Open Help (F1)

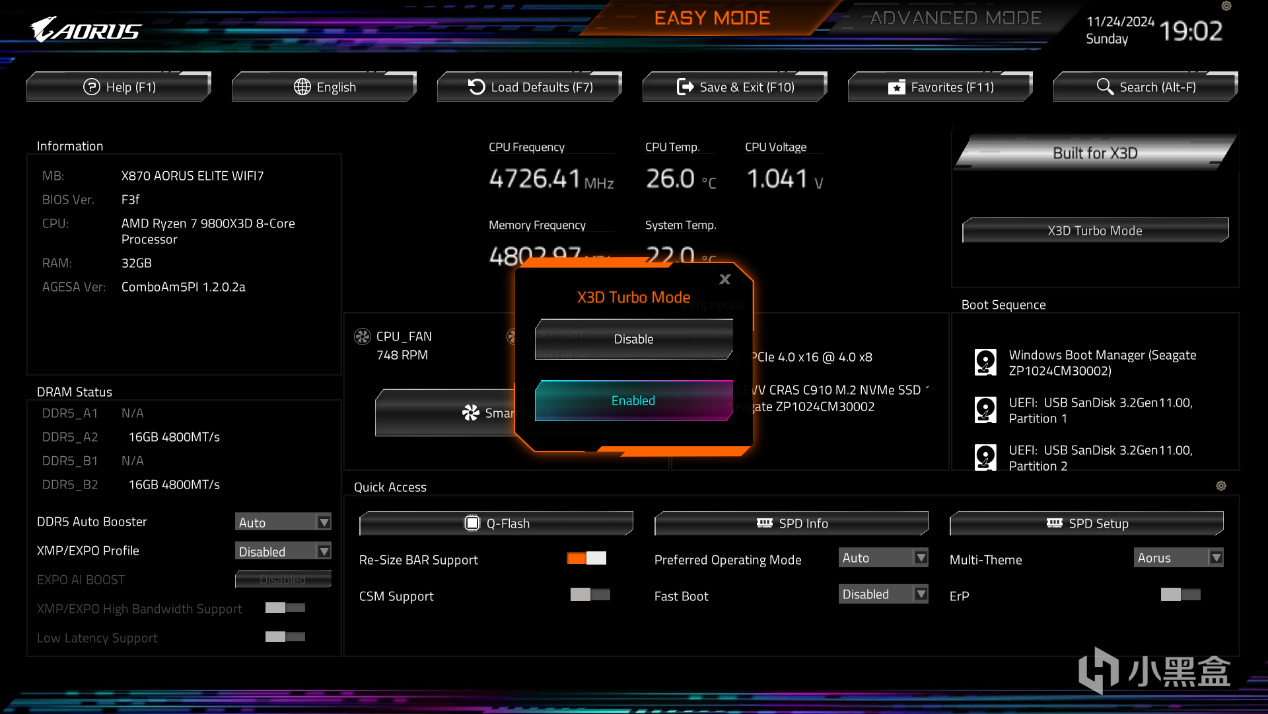(119, 87)
